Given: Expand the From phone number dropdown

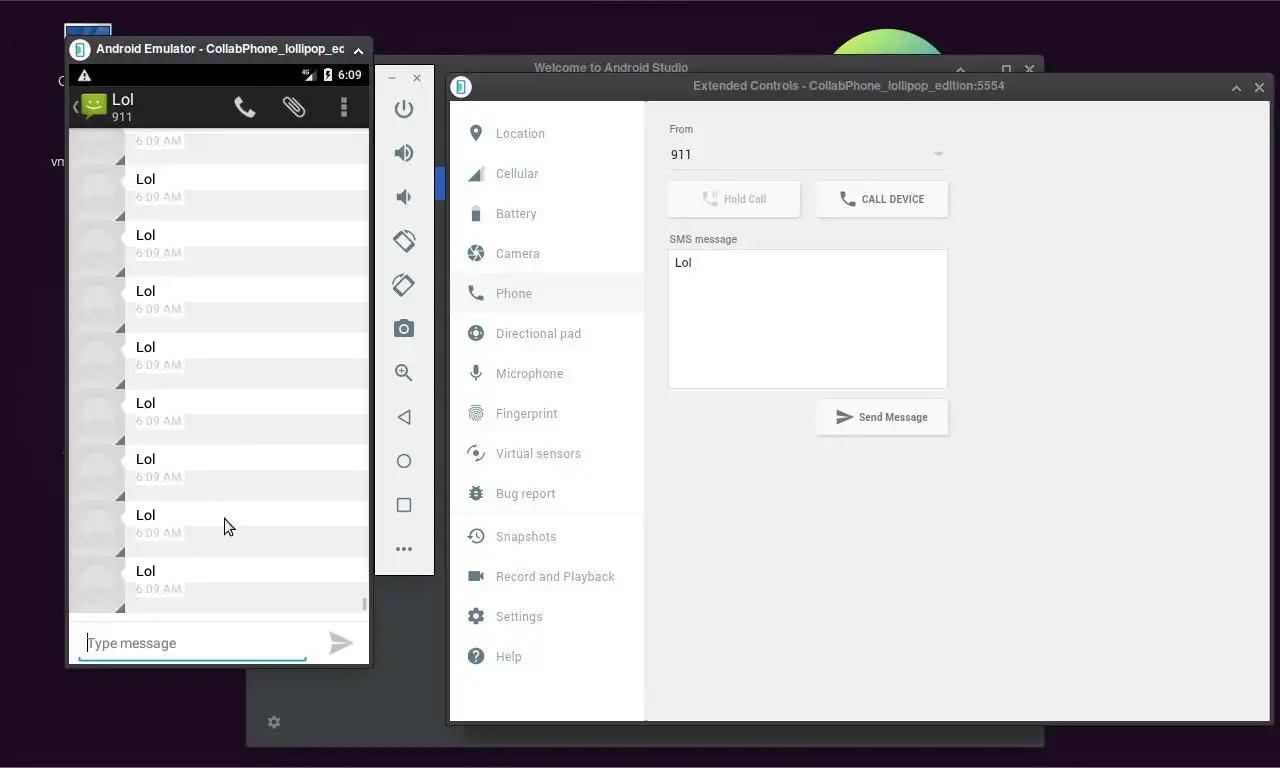Looking at the screenshot, I should [938, 154].
